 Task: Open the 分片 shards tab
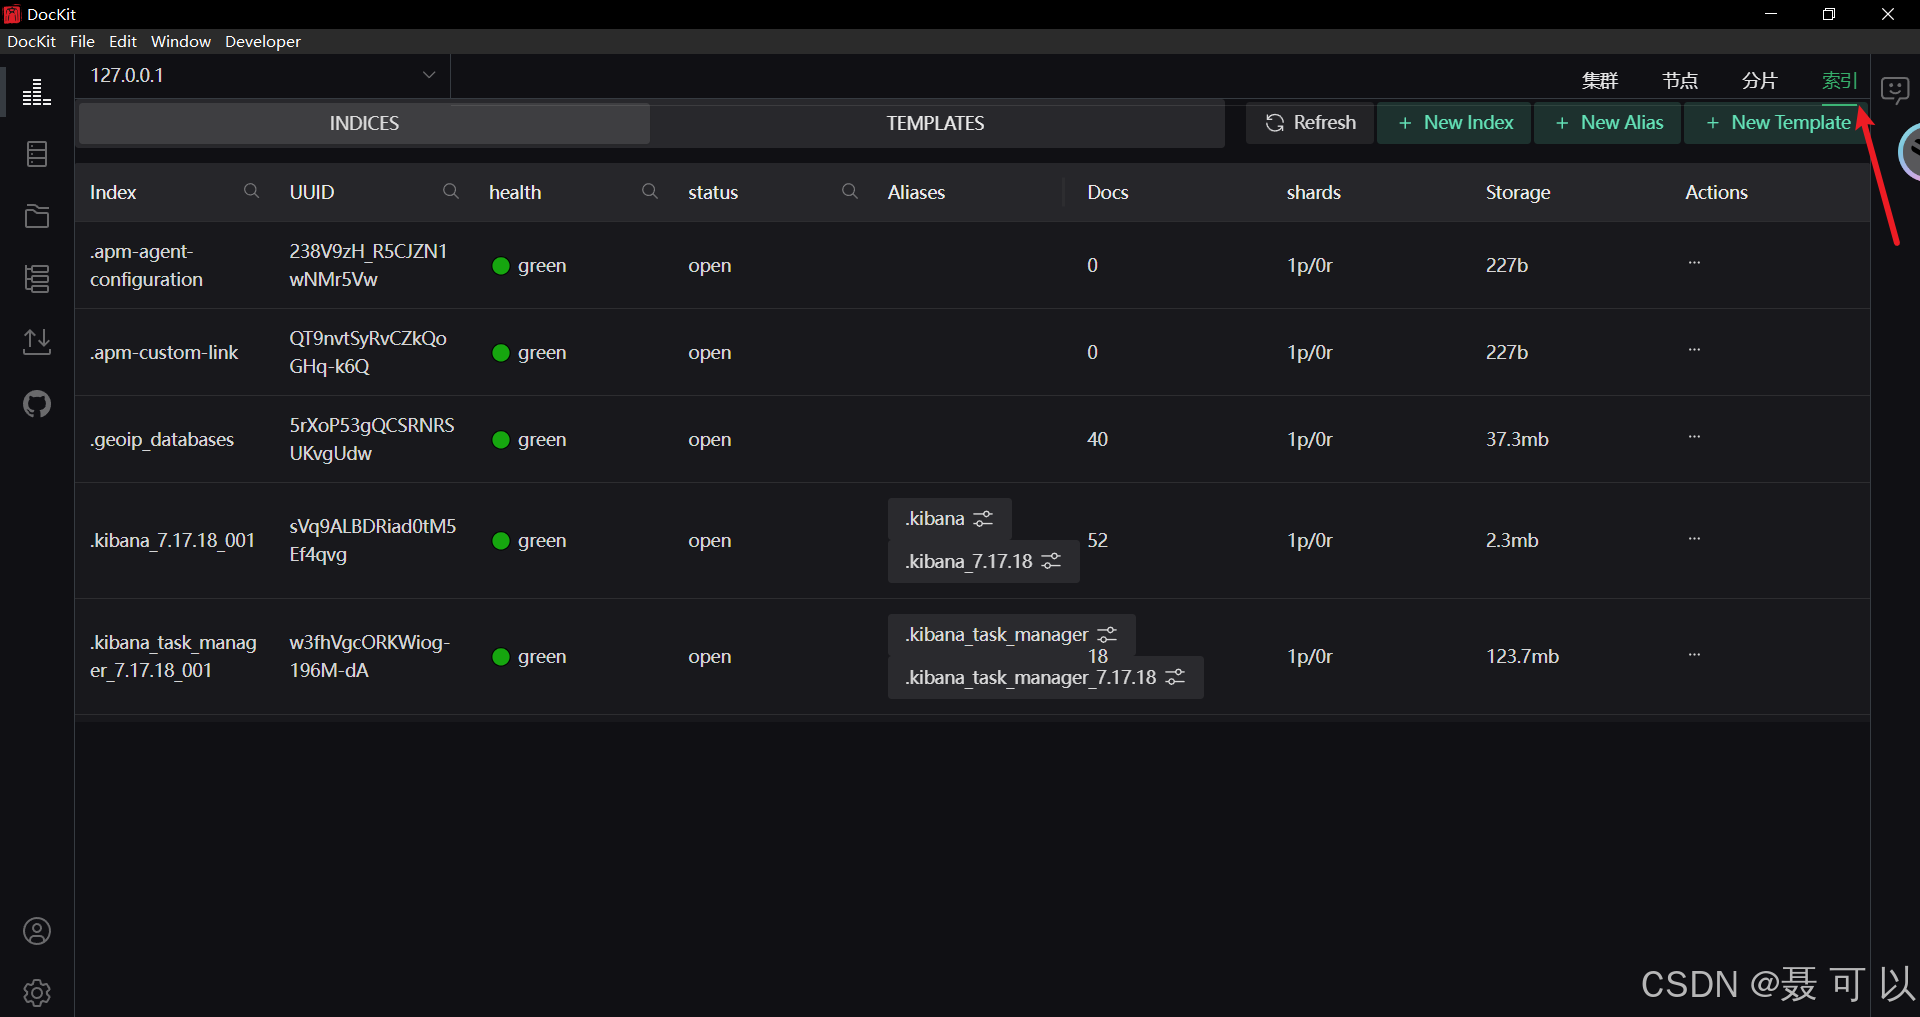[1760, 81]
